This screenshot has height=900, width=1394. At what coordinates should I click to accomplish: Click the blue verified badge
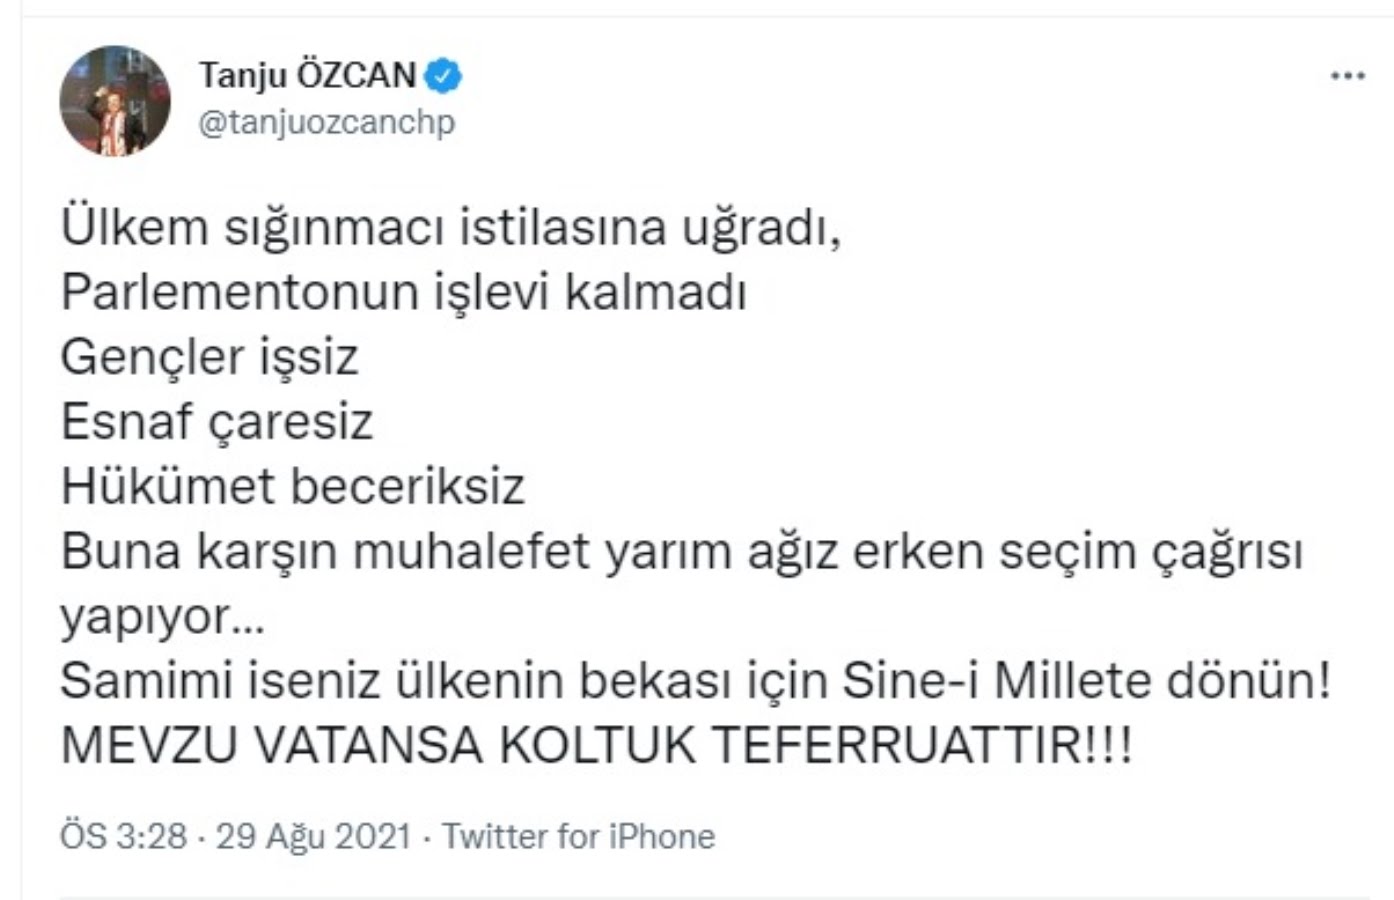(444, 75)
